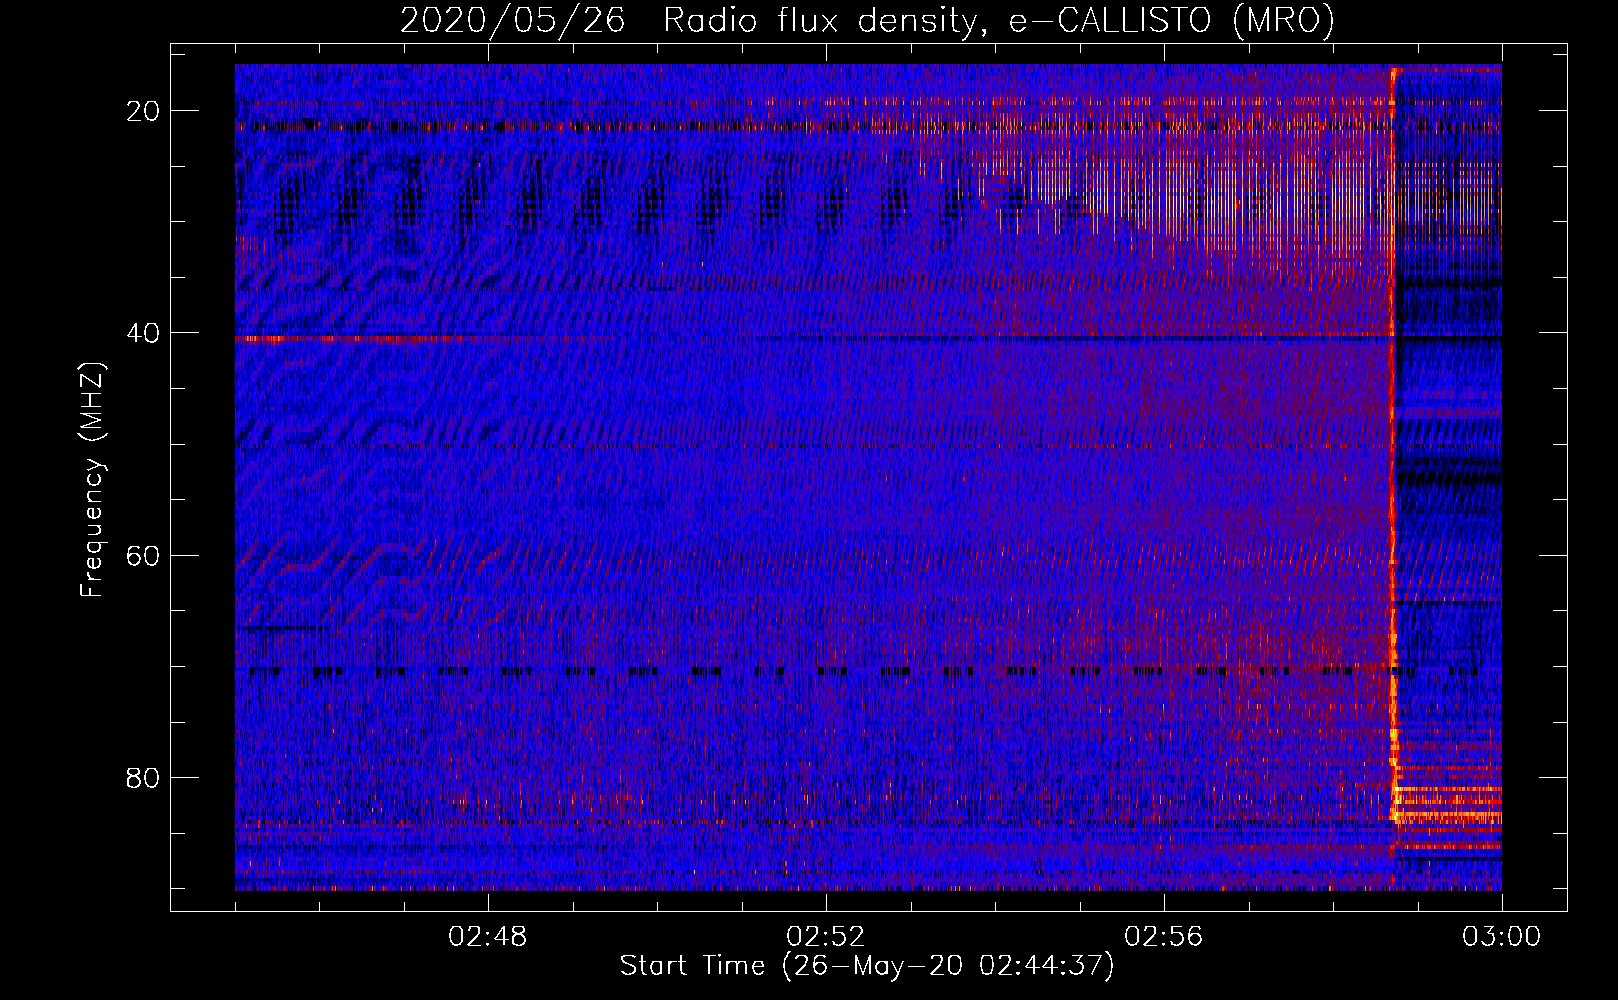The height and width of the screenshot is (1000, 1618).
Task: Click the 02:56 time tick label
Action: [1164, 937]
